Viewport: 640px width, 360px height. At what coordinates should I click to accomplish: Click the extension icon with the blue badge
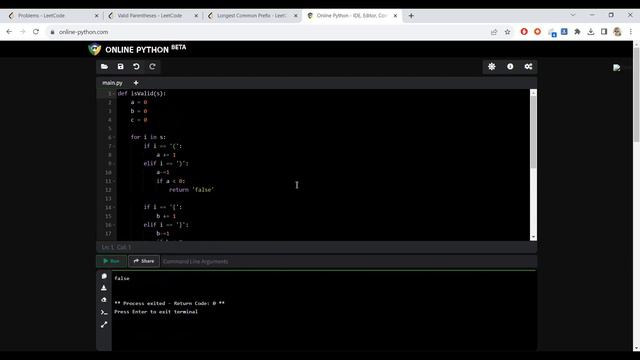552,32
